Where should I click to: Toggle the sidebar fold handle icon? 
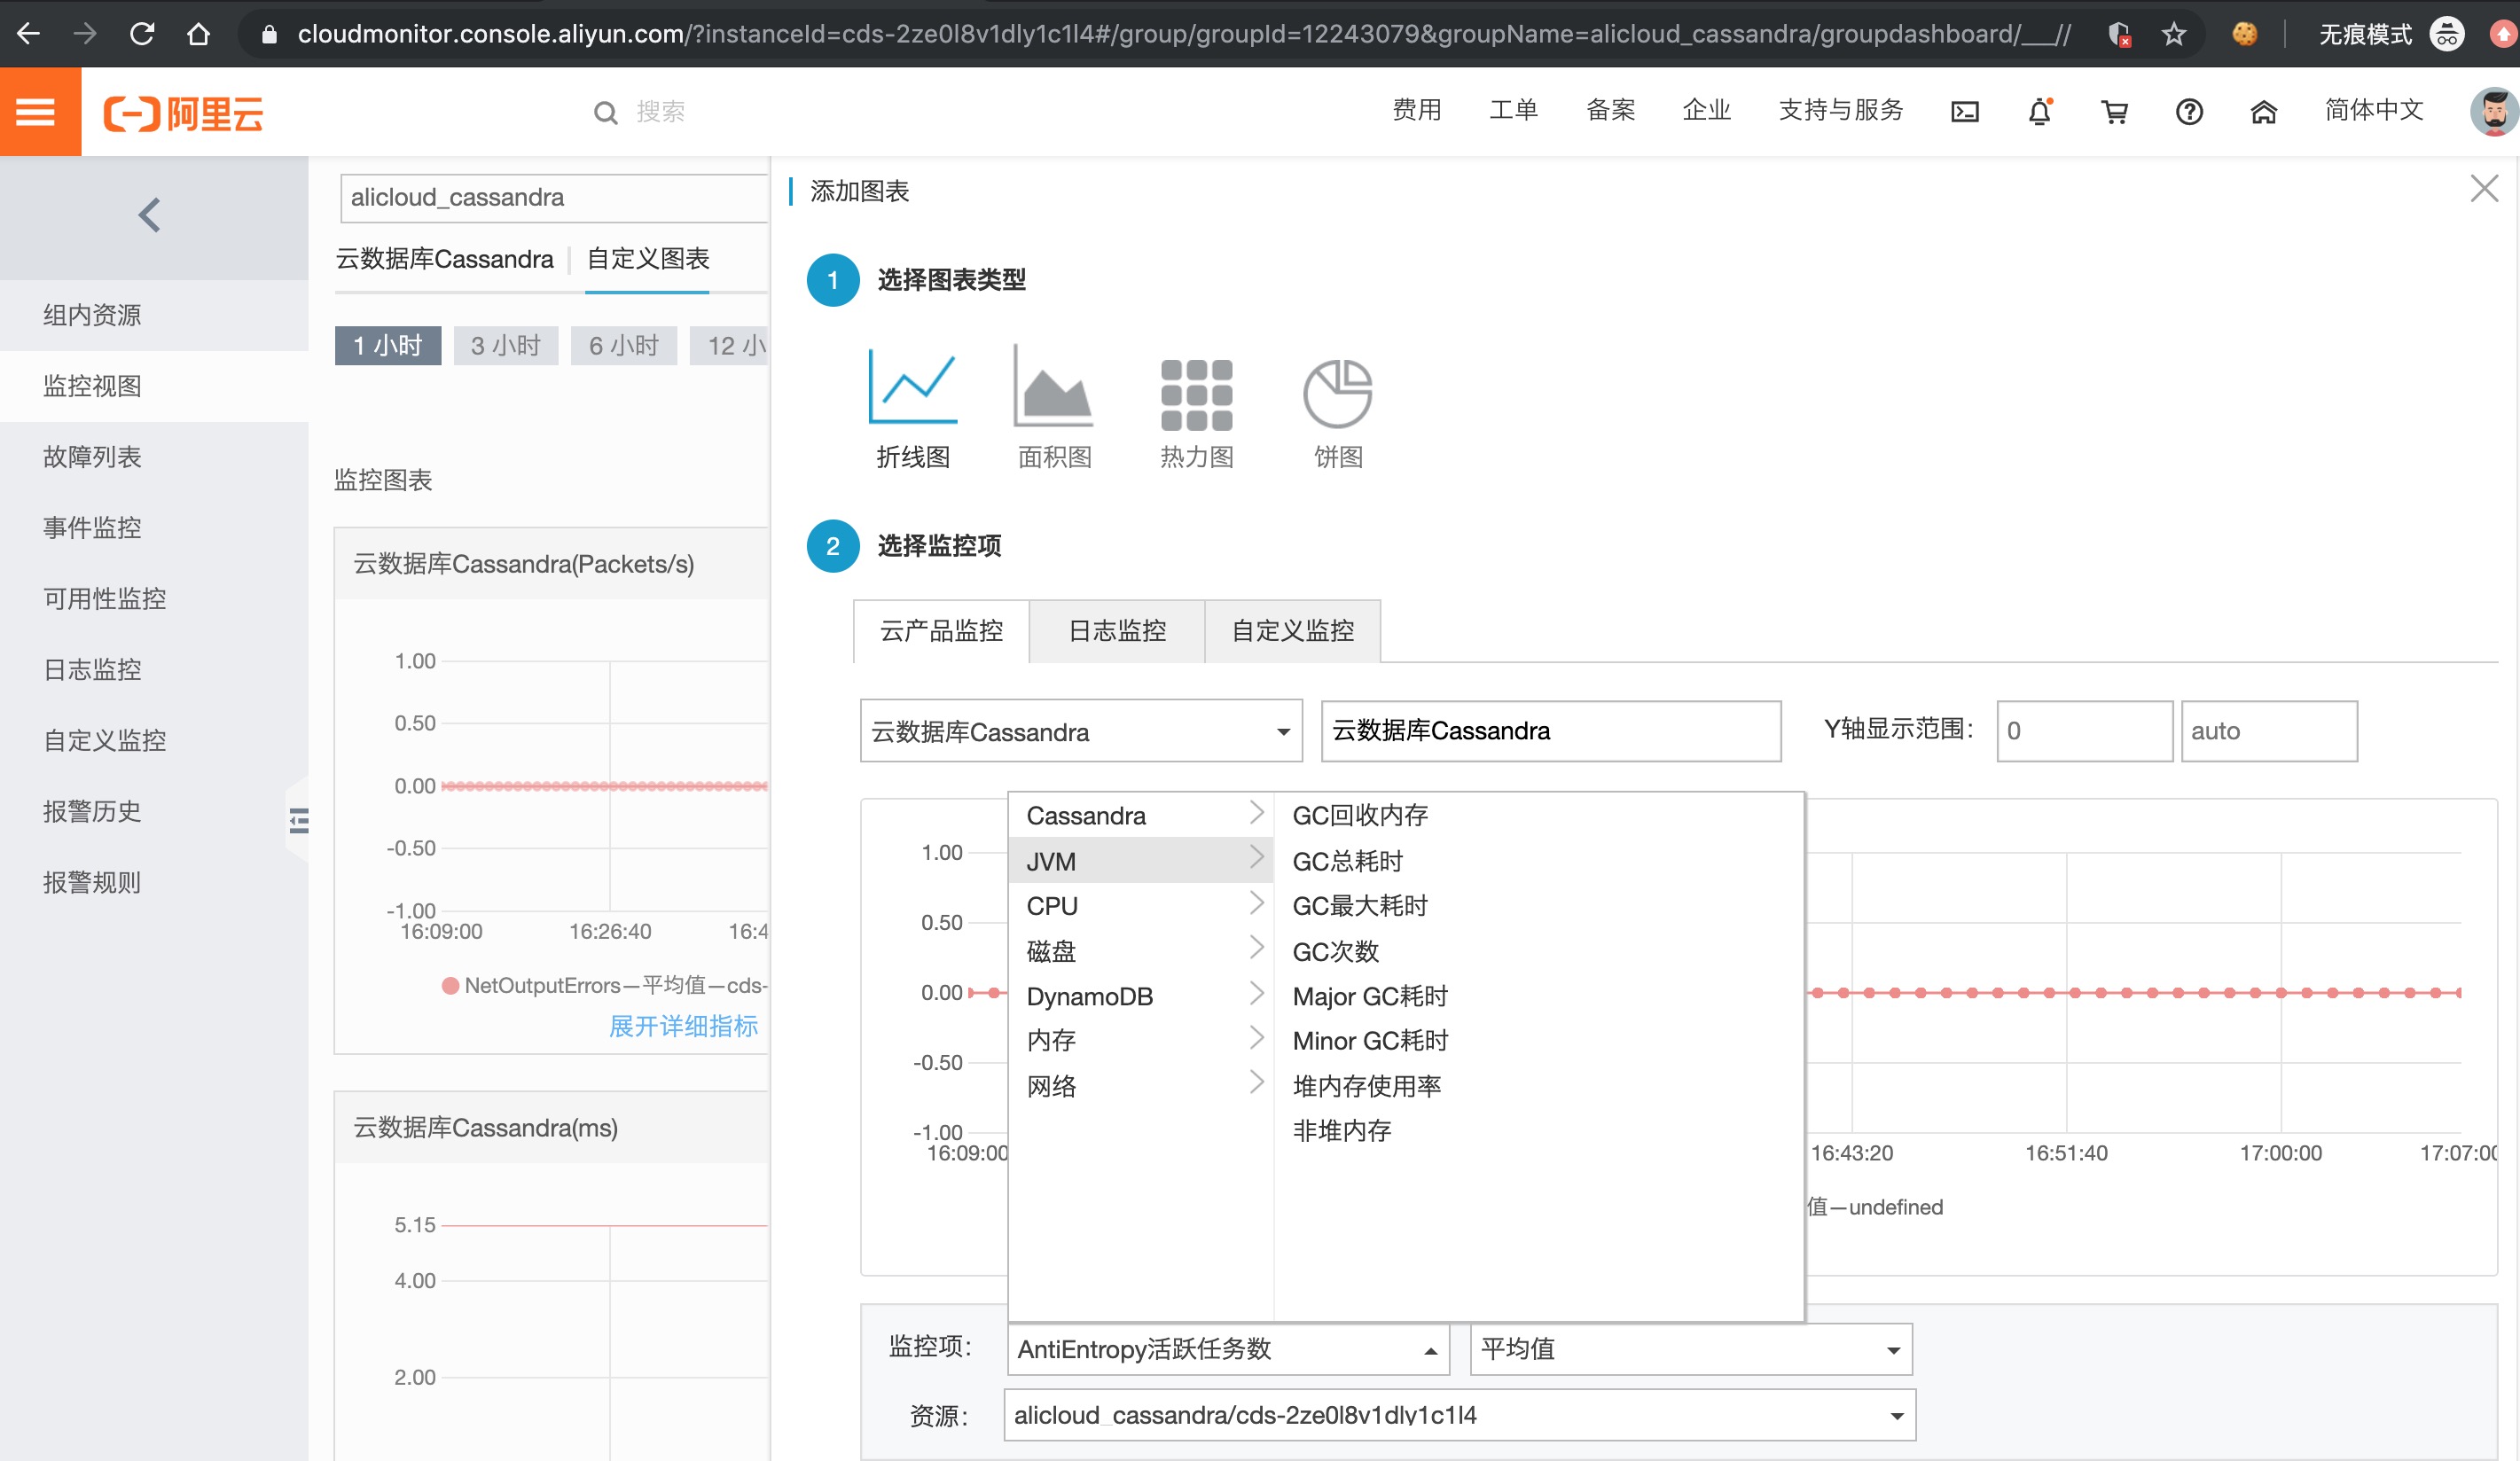coord(299,820)
